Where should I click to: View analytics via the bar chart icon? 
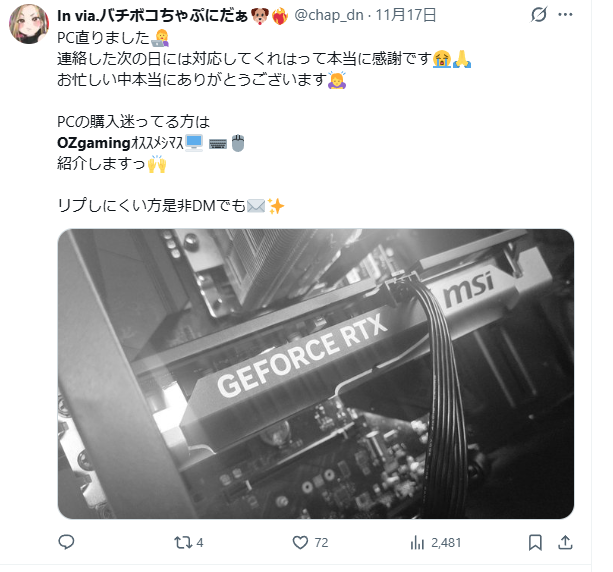(417, 543)
